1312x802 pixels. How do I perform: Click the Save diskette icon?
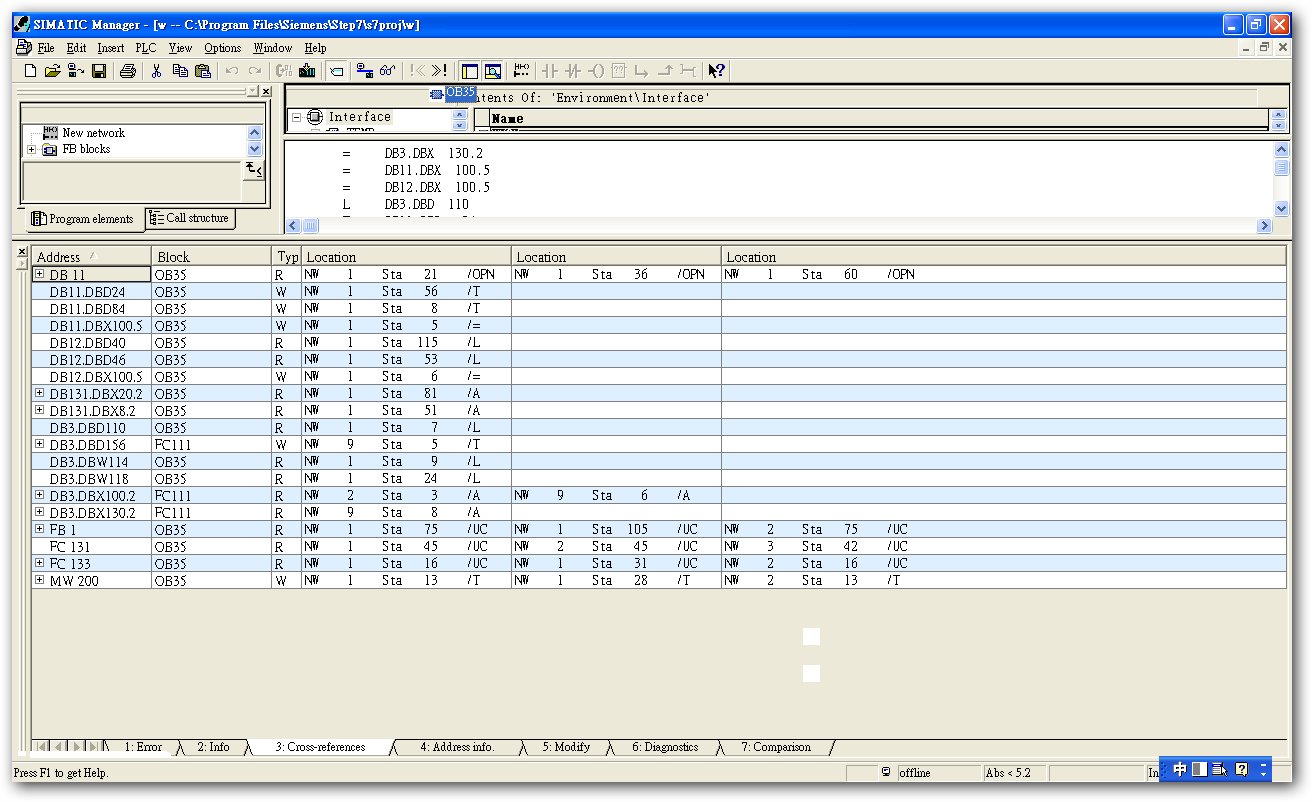pos(99,71)
